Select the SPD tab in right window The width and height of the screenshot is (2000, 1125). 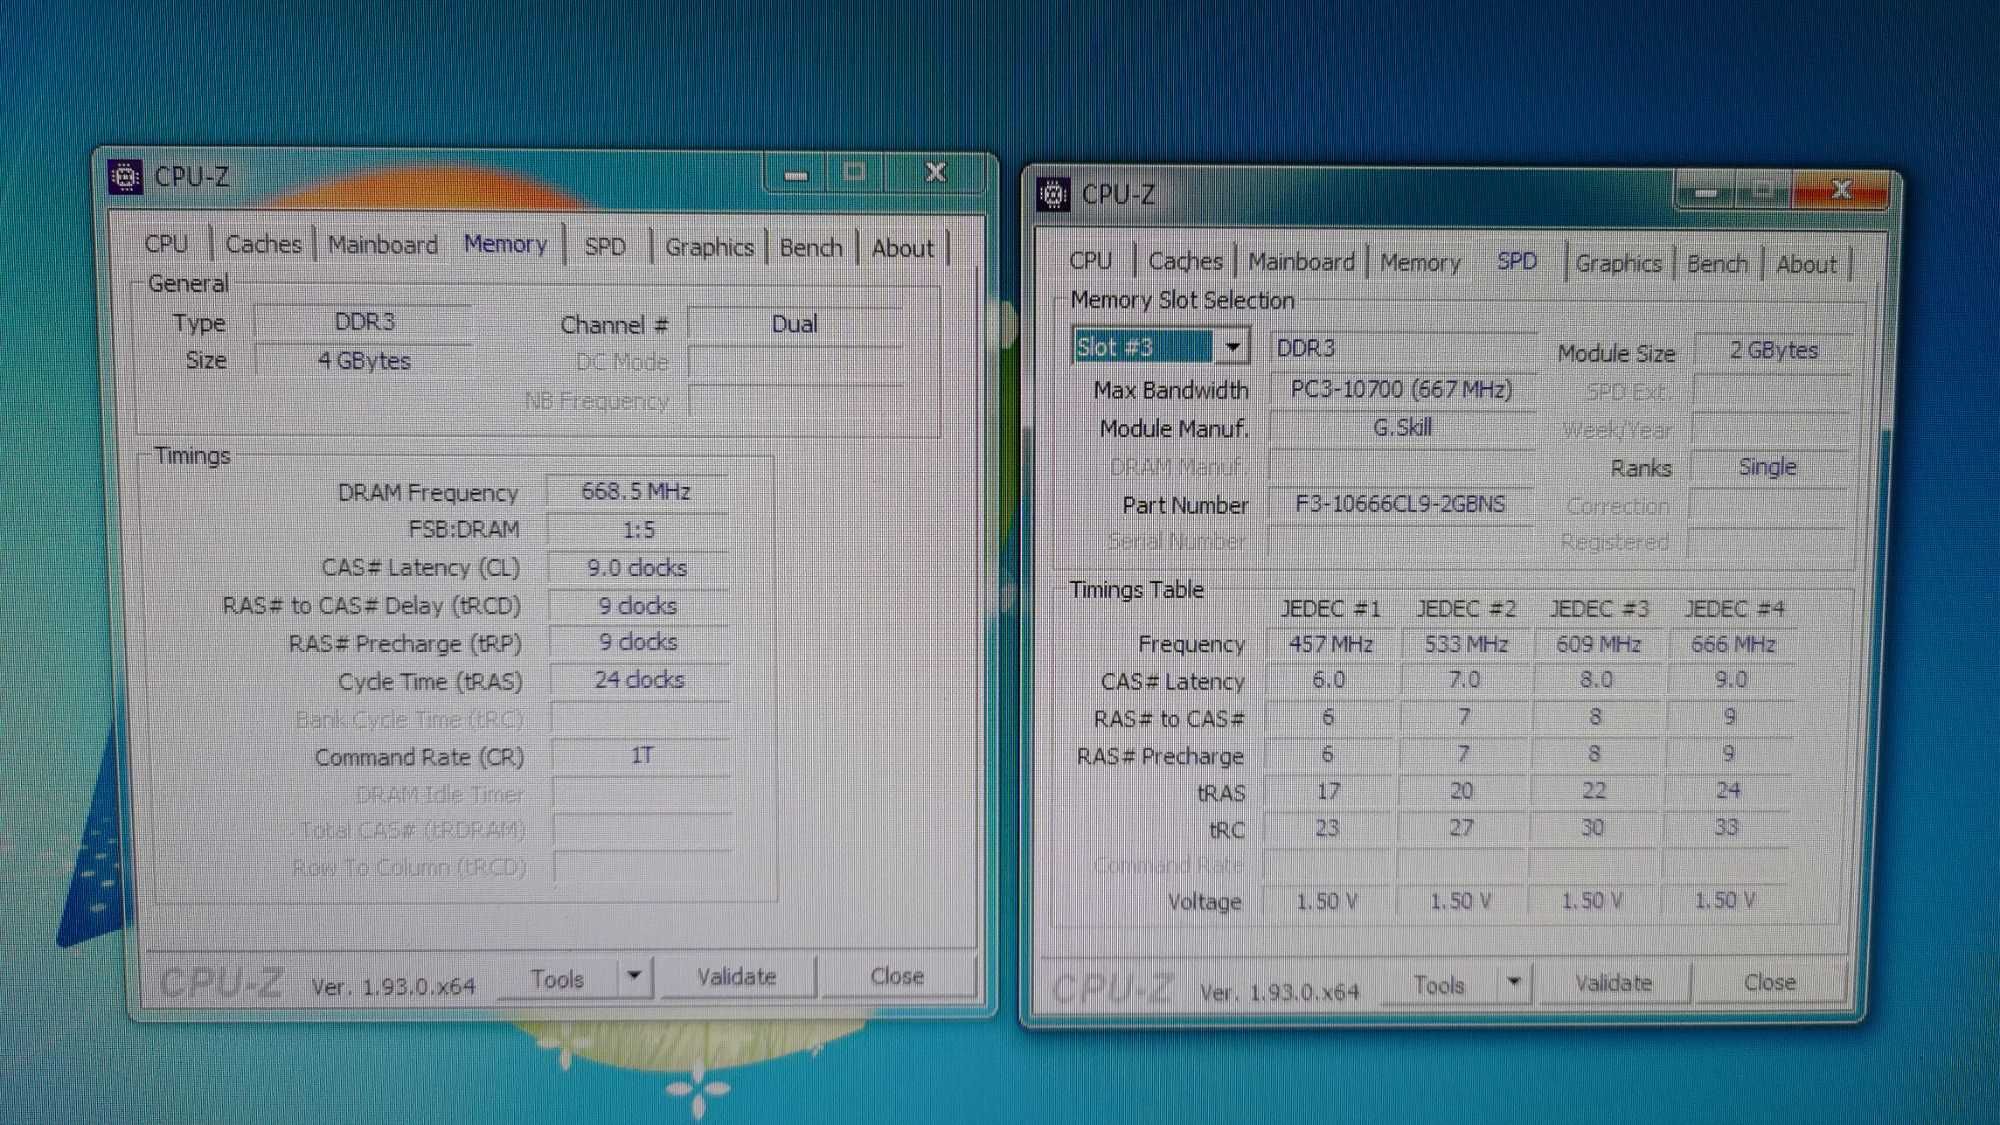pyautogui.click(x=1517, y=261)
